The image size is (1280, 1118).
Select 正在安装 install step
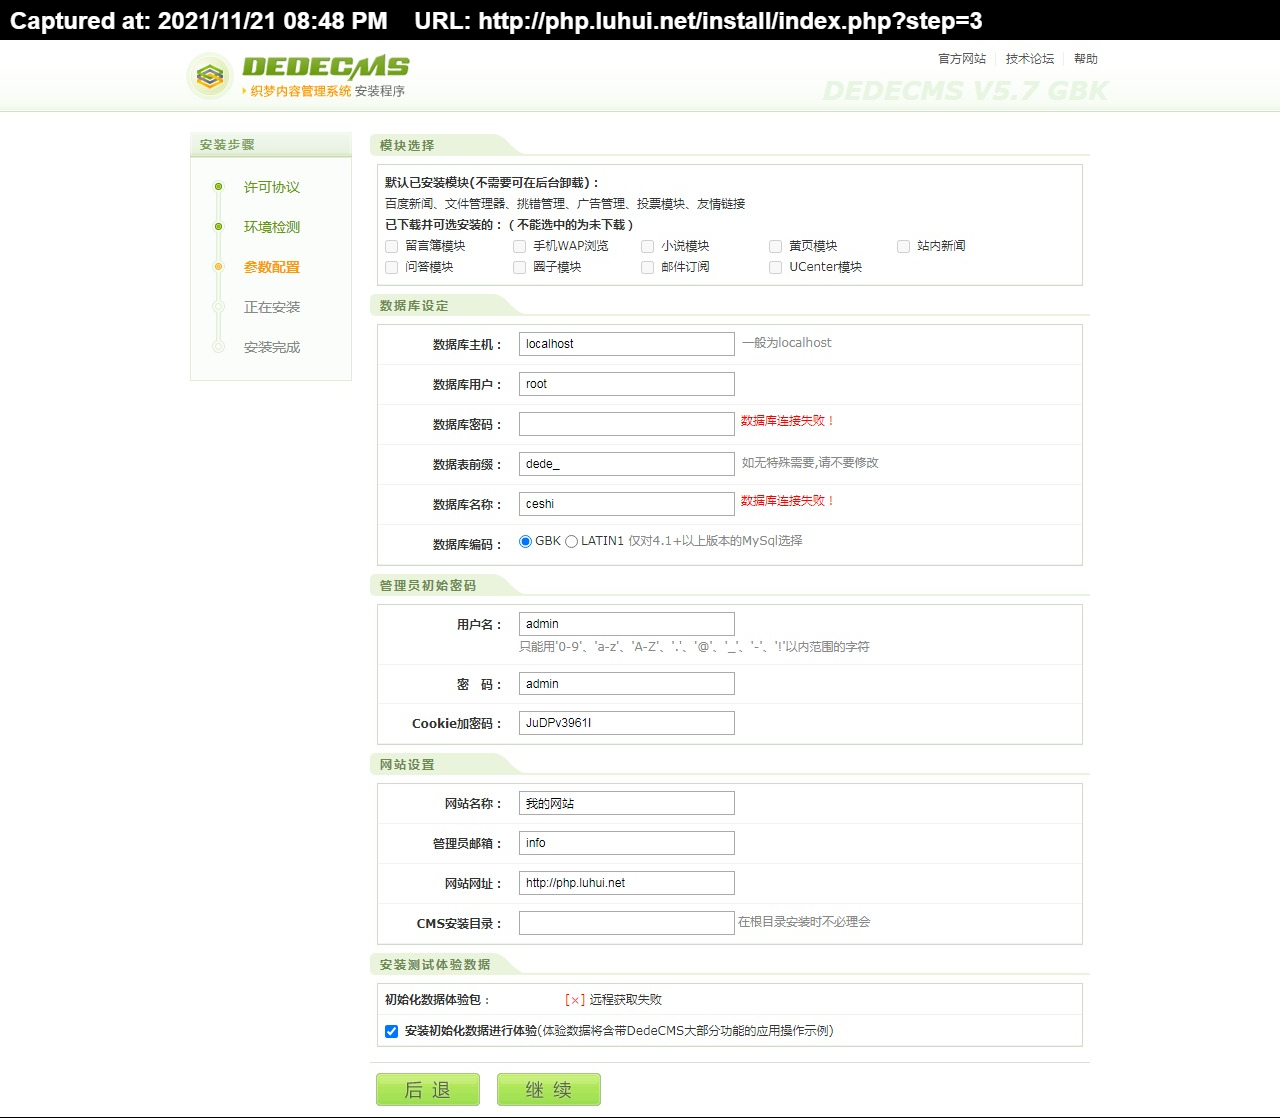[x=272, y=307]
